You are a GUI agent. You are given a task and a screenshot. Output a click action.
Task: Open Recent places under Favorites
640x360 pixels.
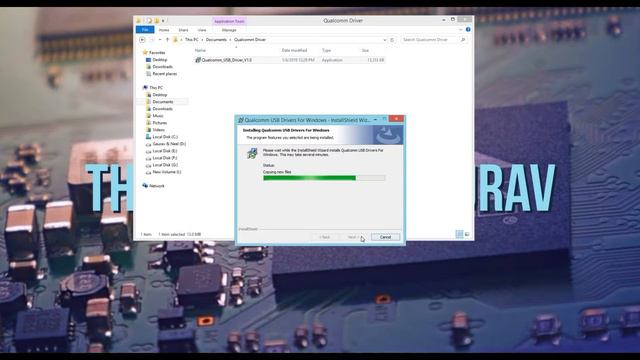164,74
